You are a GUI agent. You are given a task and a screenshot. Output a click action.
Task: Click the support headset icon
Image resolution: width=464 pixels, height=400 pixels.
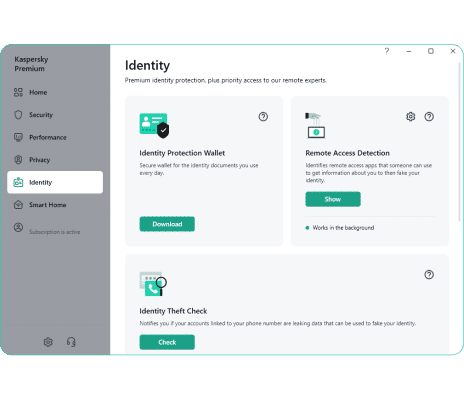click(x=71, y=342)
